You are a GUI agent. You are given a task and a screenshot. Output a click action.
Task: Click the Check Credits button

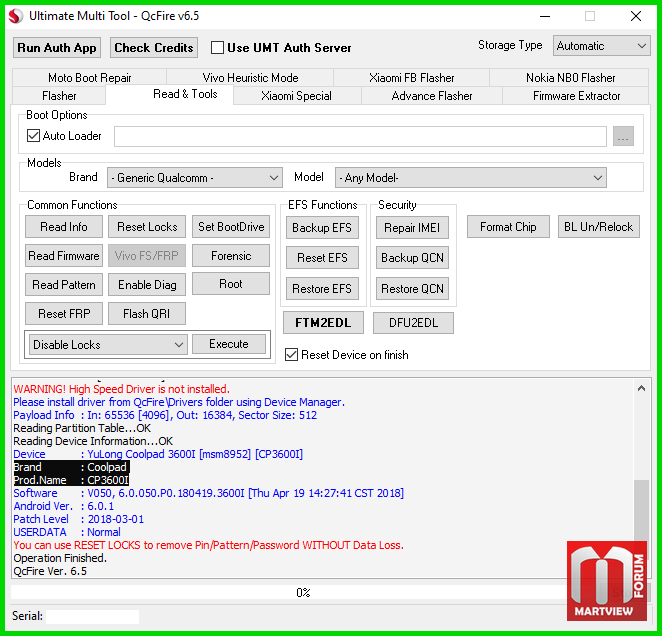click(154, 48)
